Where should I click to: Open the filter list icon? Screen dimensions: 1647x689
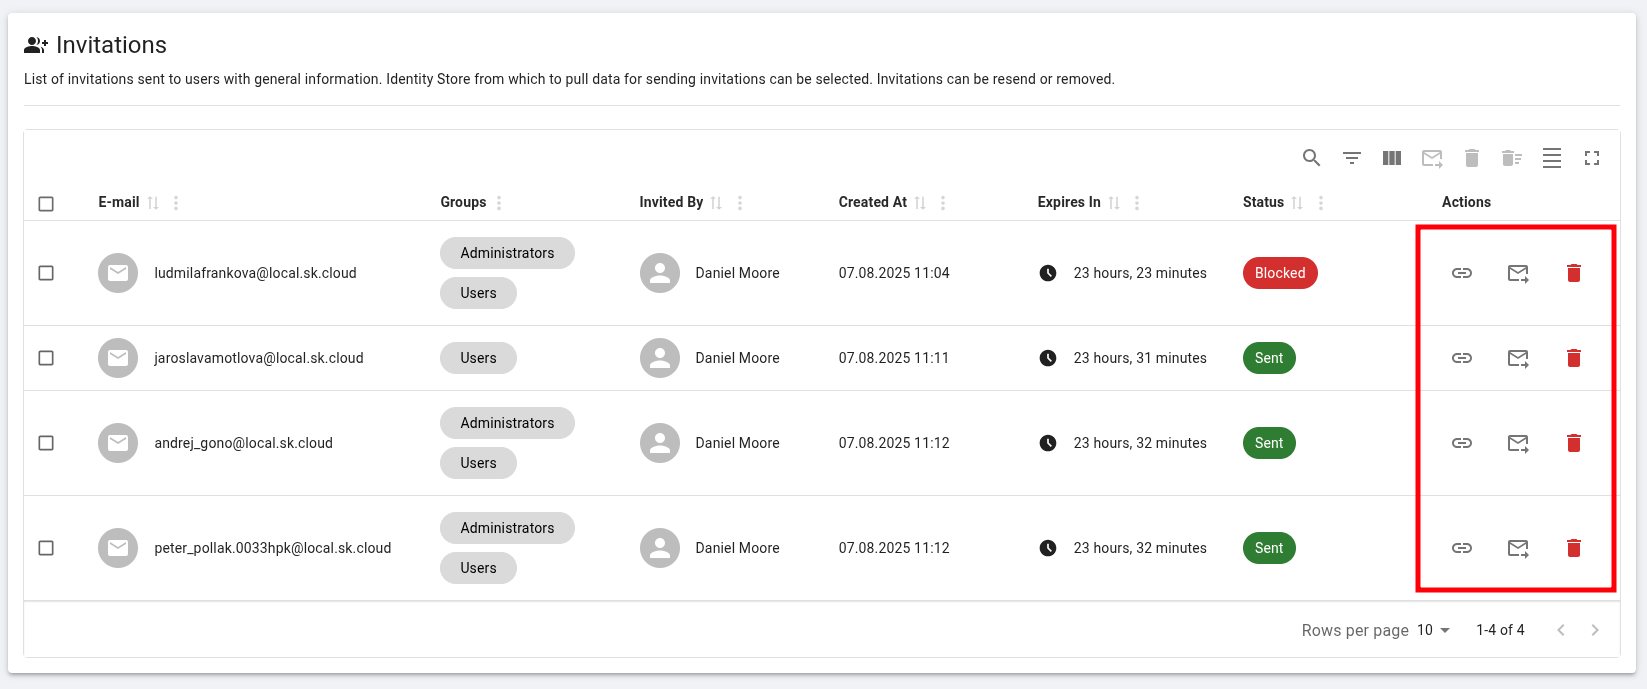(1351, 158)
